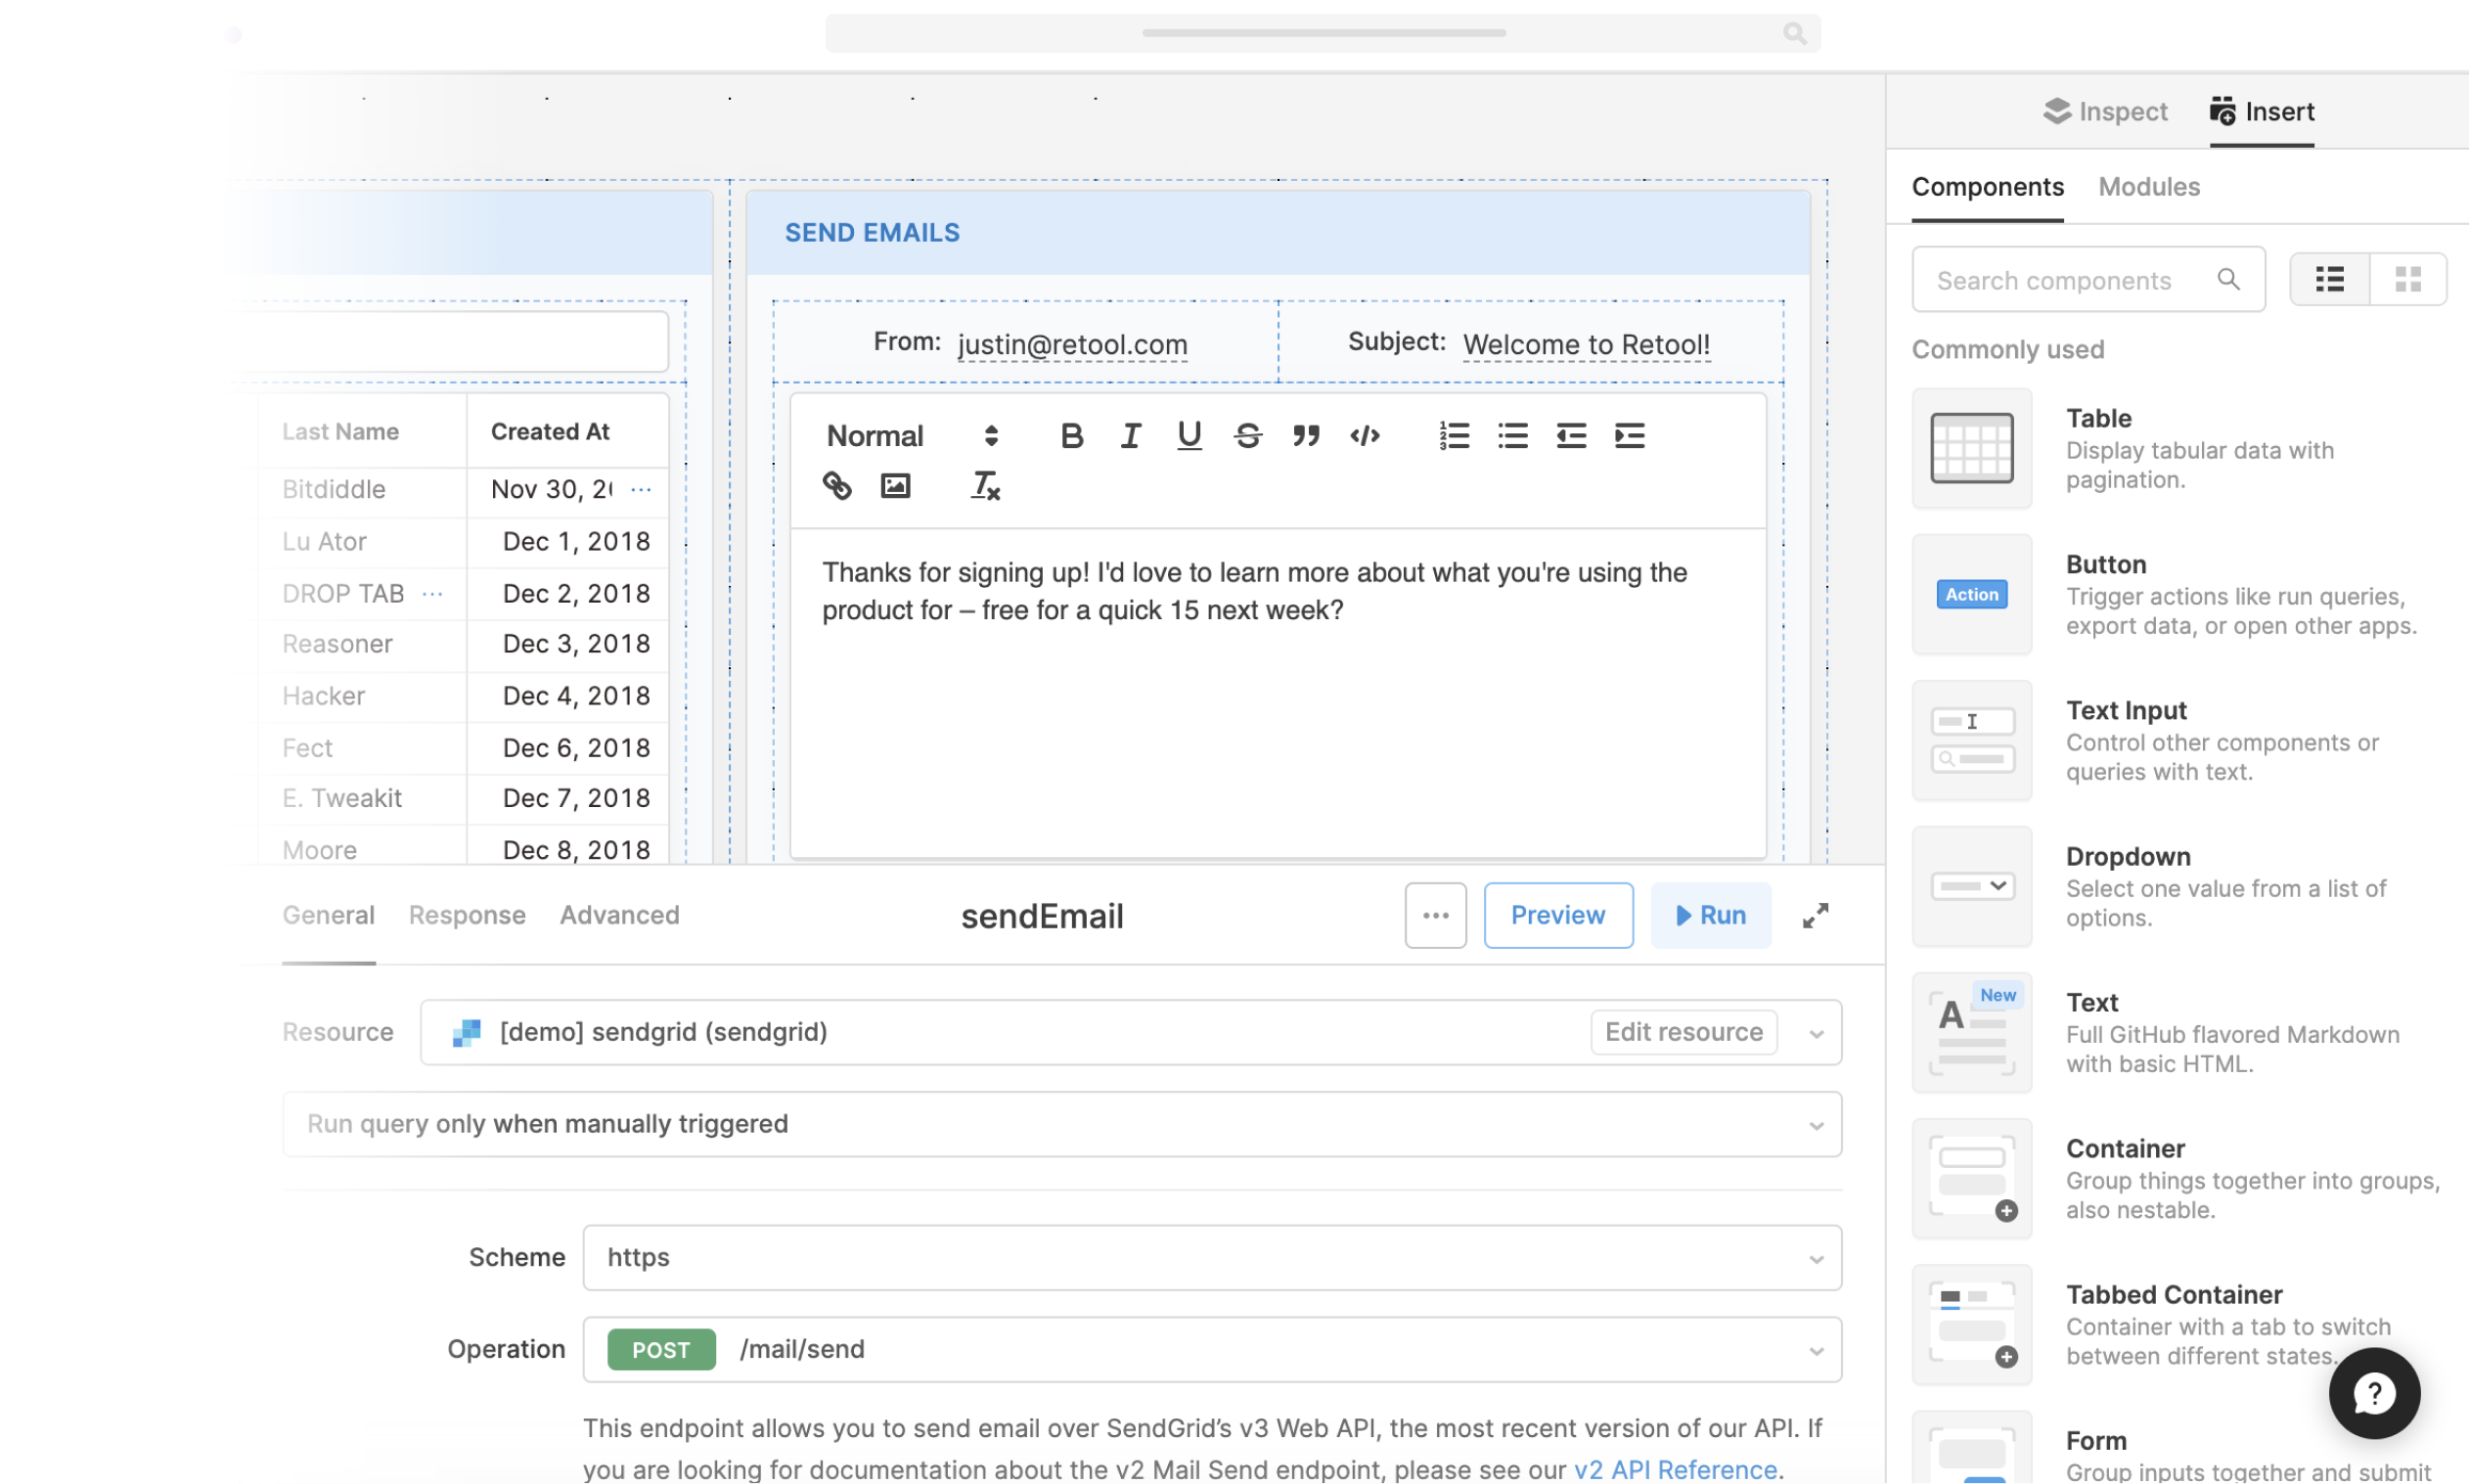
Task: Clear text formatting in the editor
Action: tap(985, 486)
